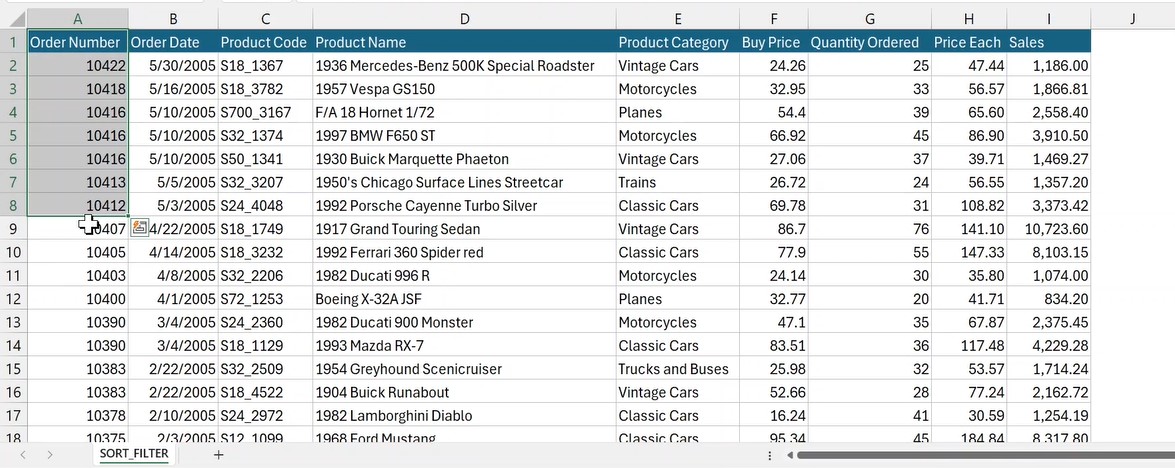Open the Quick Analysis icon below selection

(139, 228)
